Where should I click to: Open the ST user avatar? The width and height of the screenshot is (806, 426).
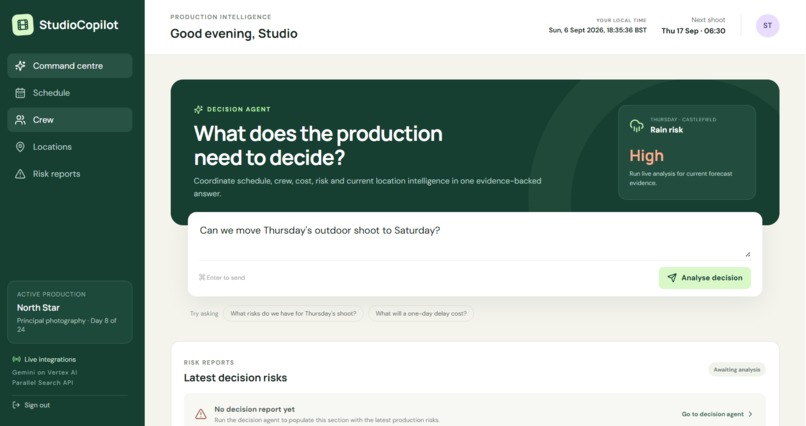click(767, 26)
